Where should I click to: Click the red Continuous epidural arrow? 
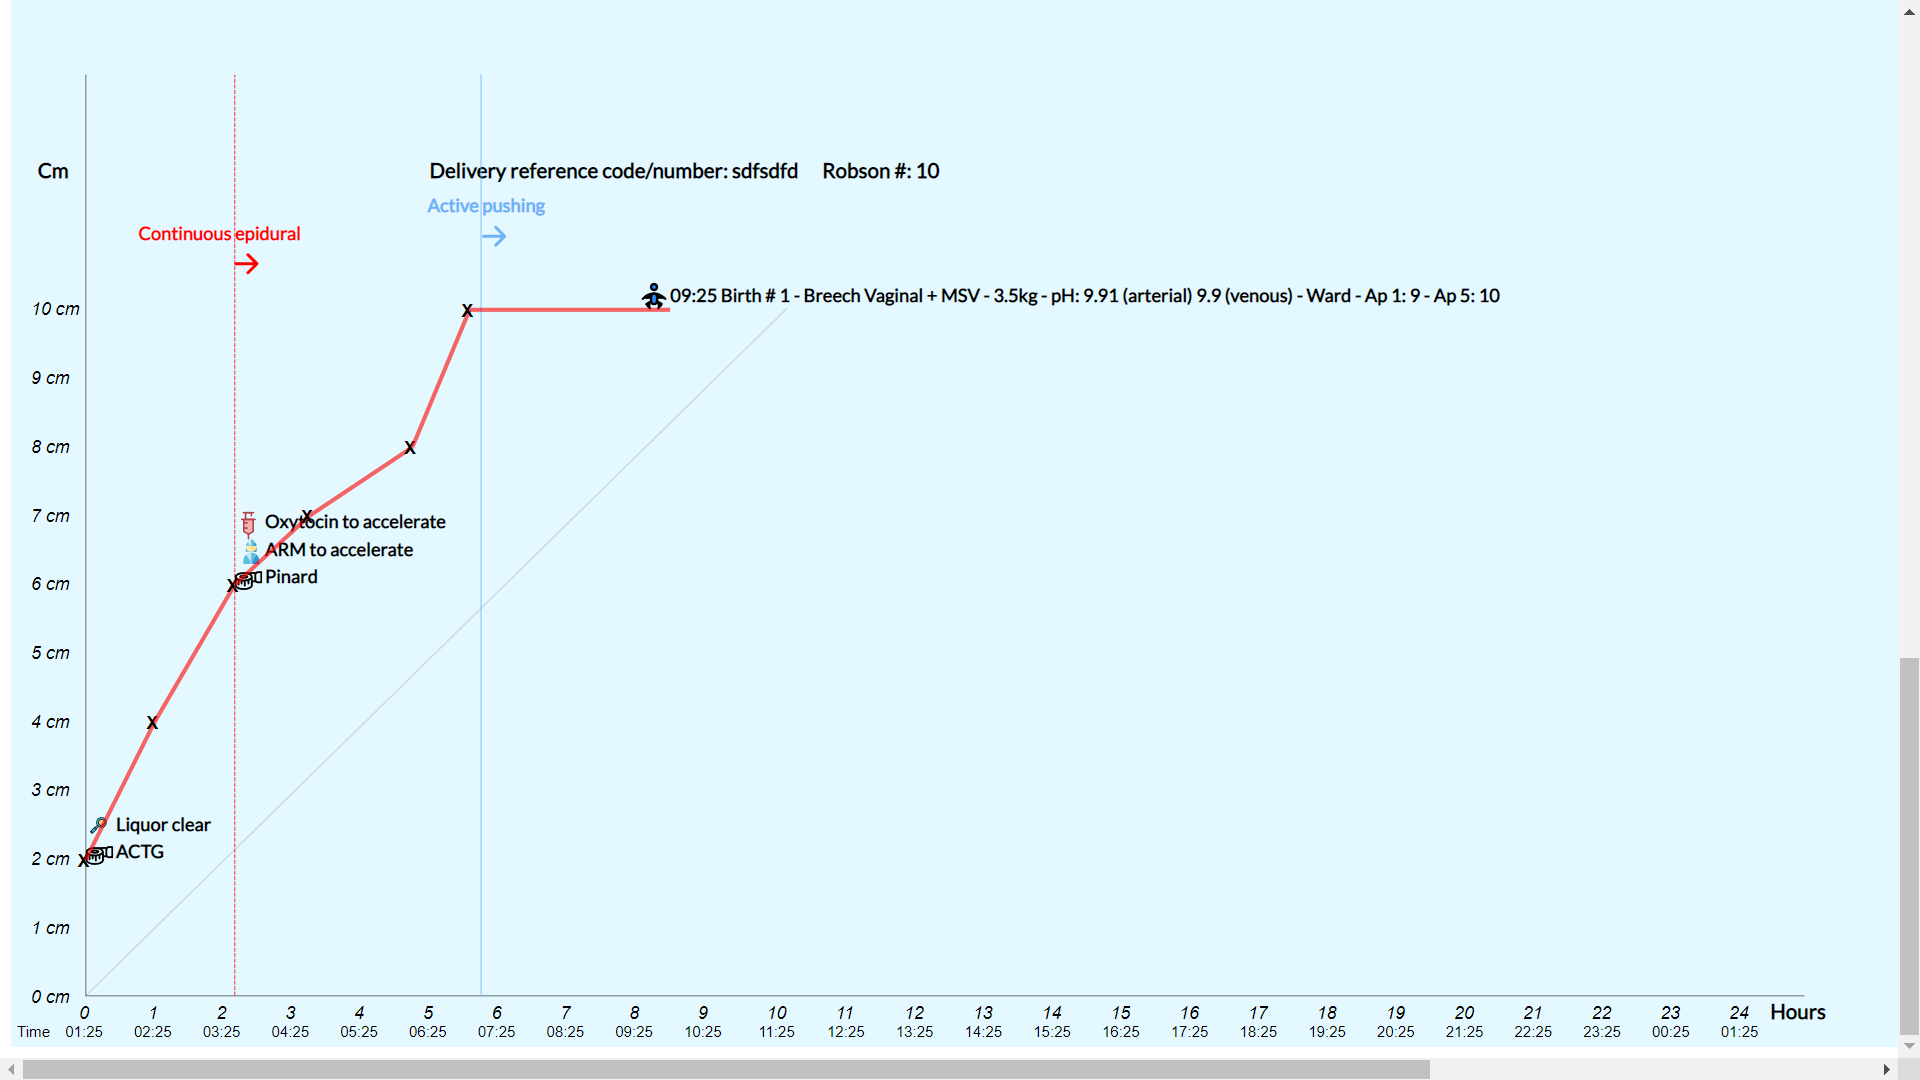246,264
